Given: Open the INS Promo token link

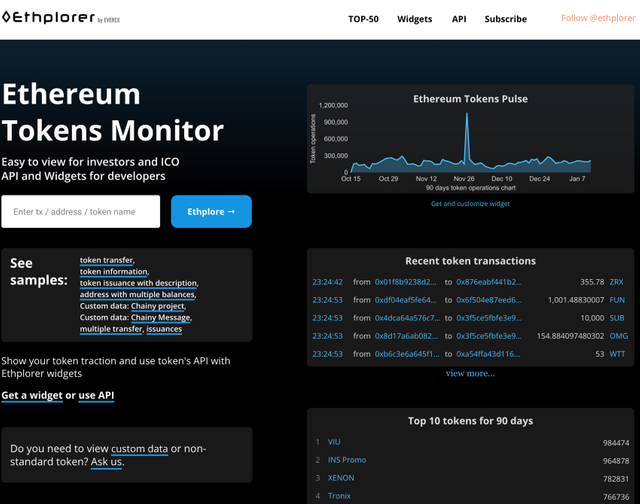Looking at the screenshot, I should click(x=347, y=460).
